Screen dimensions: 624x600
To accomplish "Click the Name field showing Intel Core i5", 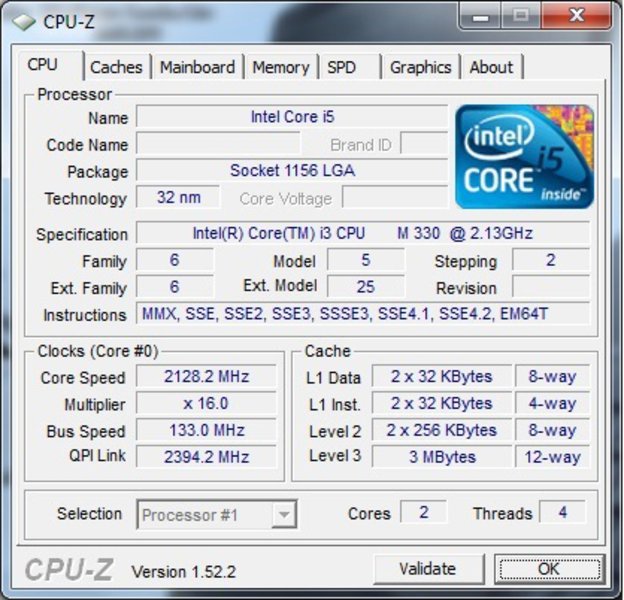I will [292, 117].
